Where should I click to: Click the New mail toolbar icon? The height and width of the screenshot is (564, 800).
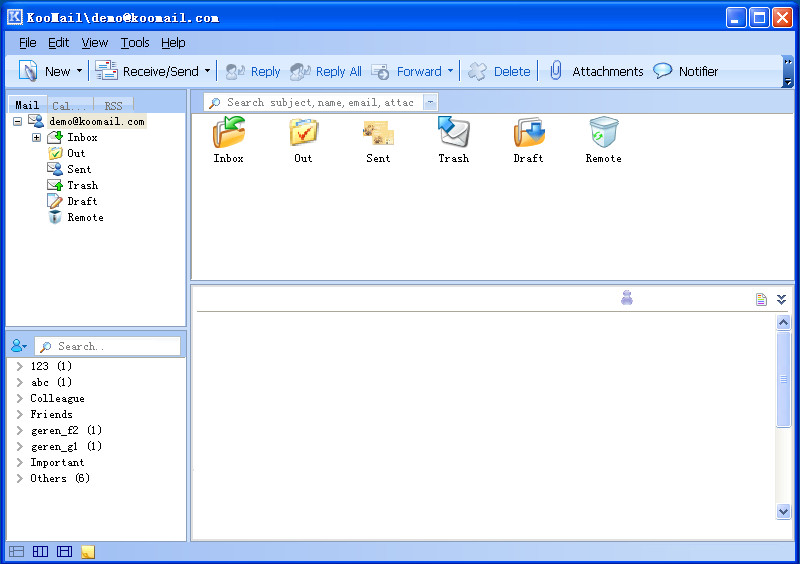[28, 71]
